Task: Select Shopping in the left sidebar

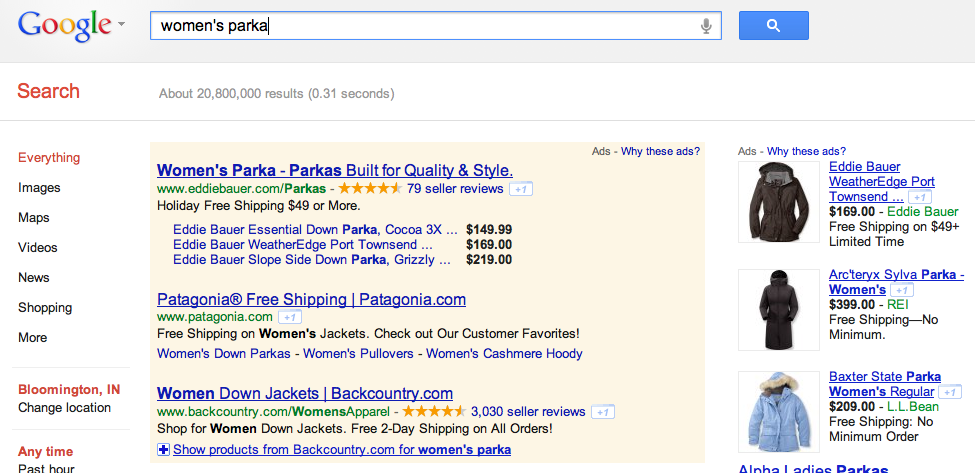Action: (45, 308)
